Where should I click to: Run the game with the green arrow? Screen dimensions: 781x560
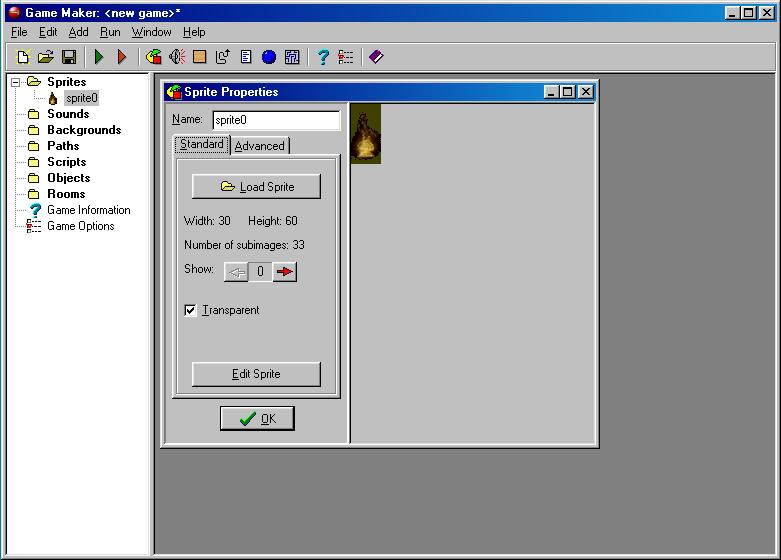point(99,57)
